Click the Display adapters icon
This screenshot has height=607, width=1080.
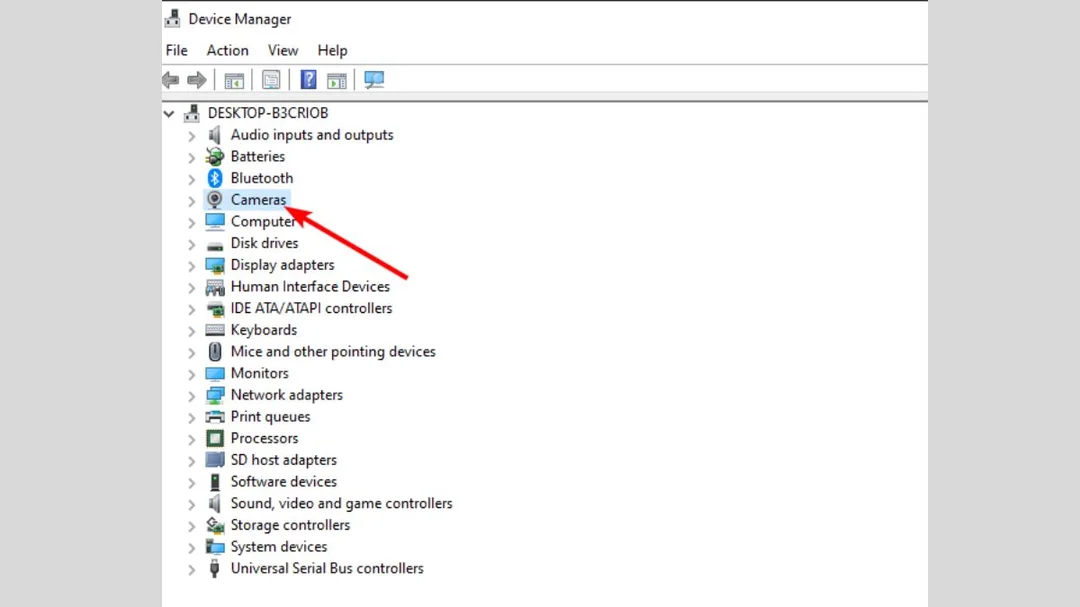215,265
